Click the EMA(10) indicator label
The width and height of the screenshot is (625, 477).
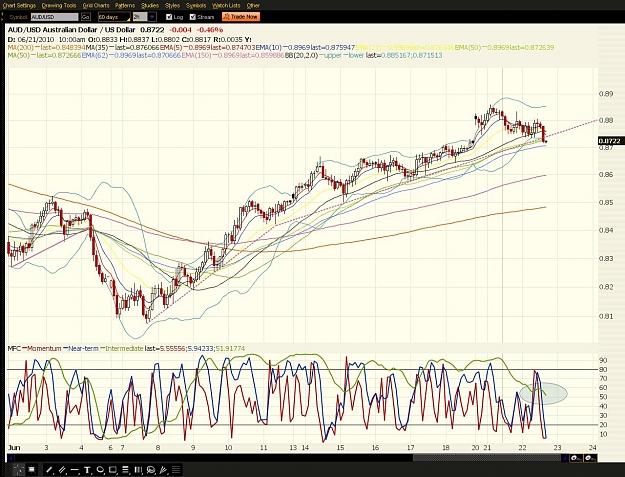pyautogui.click(x=268, y=47)
